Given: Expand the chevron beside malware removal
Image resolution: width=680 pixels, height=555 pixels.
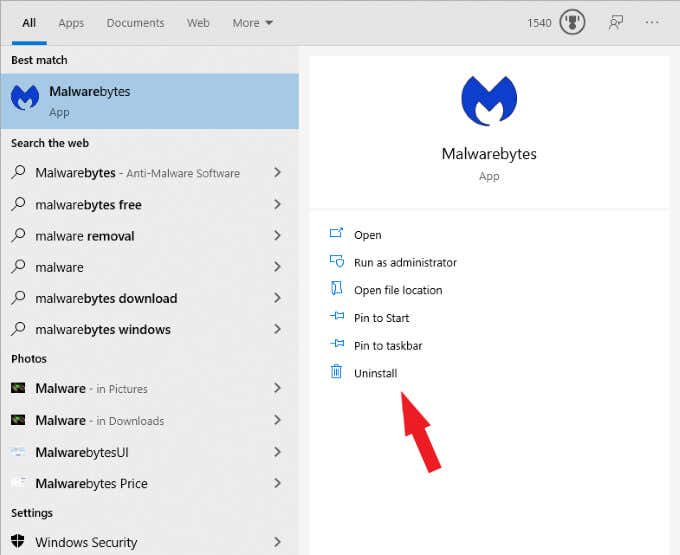Looking at the screenshot, I should 278,235.
